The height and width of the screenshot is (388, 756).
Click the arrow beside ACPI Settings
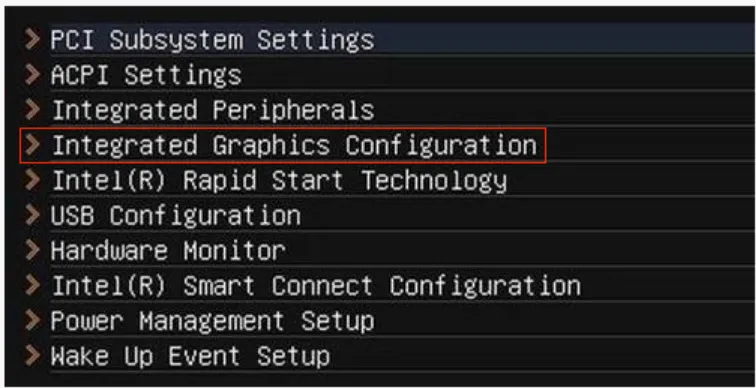33,76
